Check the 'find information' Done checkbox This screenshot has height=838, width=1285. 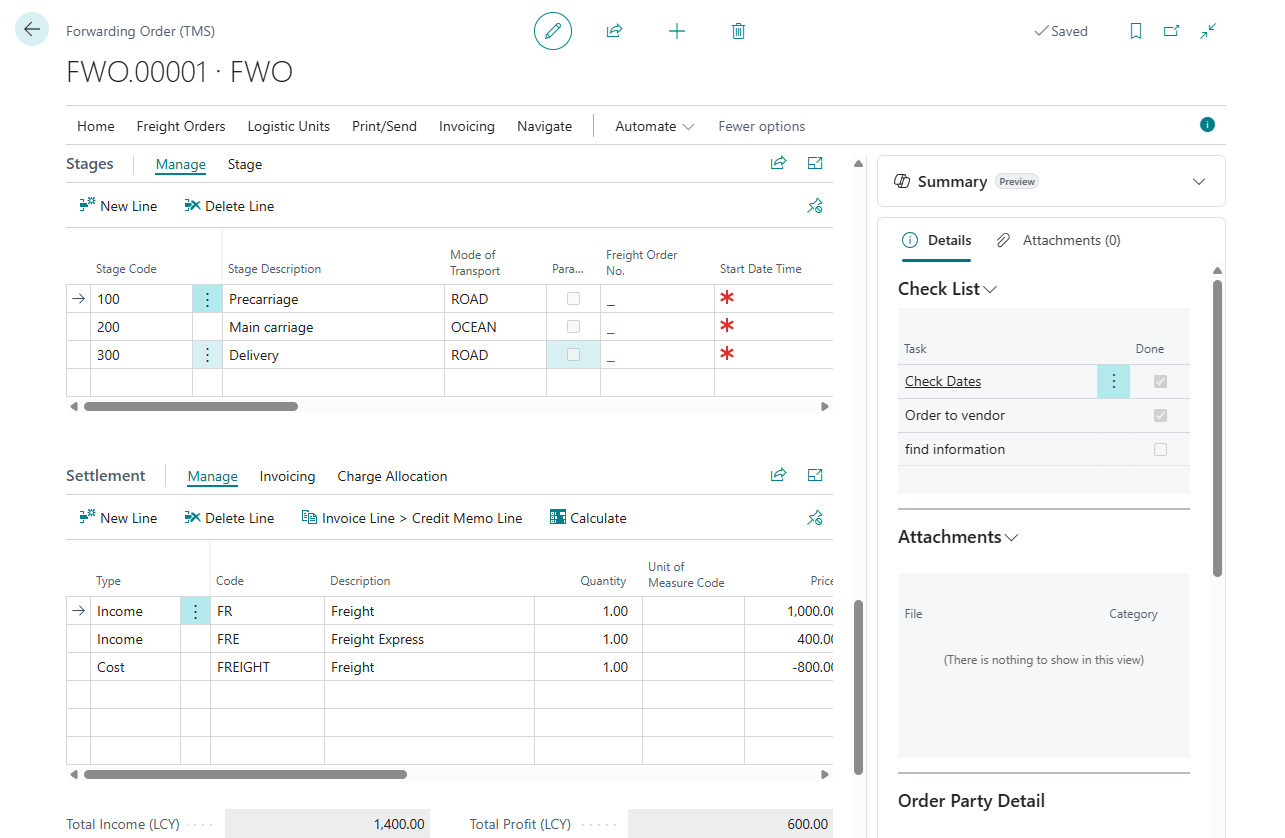click(1160, 449)
